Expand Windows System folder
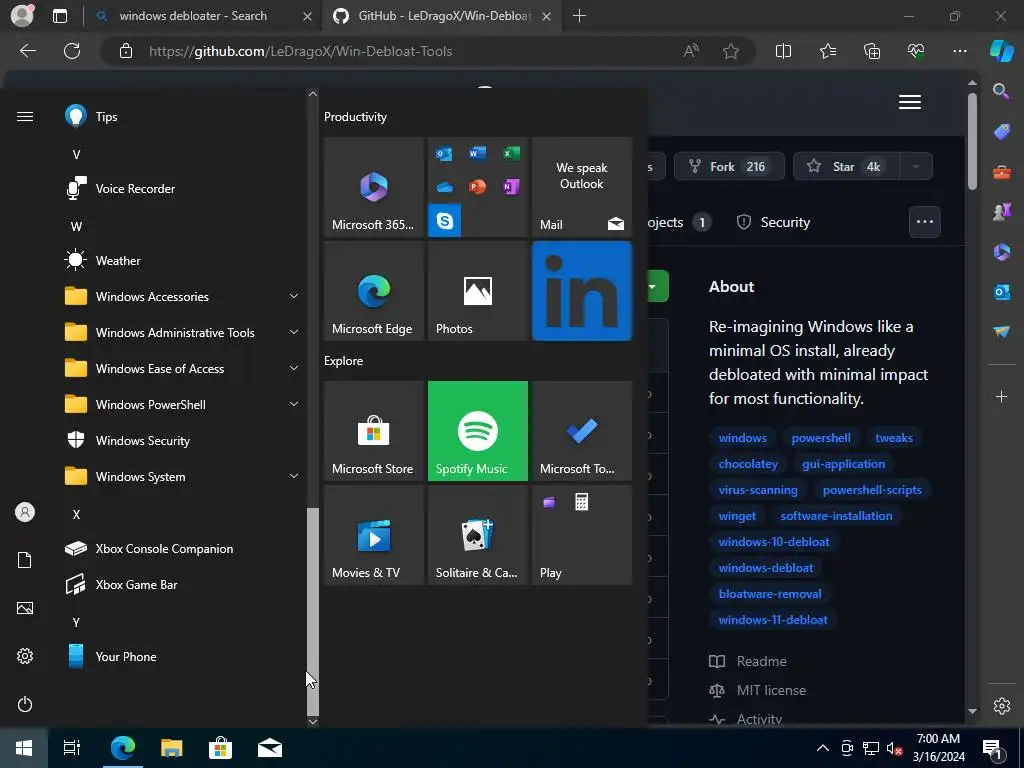The image size is (1024, 768). tap(183, 477)
